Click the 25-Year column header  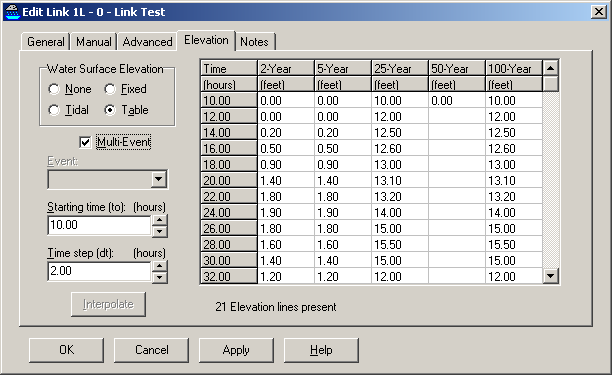click(400, 69)
